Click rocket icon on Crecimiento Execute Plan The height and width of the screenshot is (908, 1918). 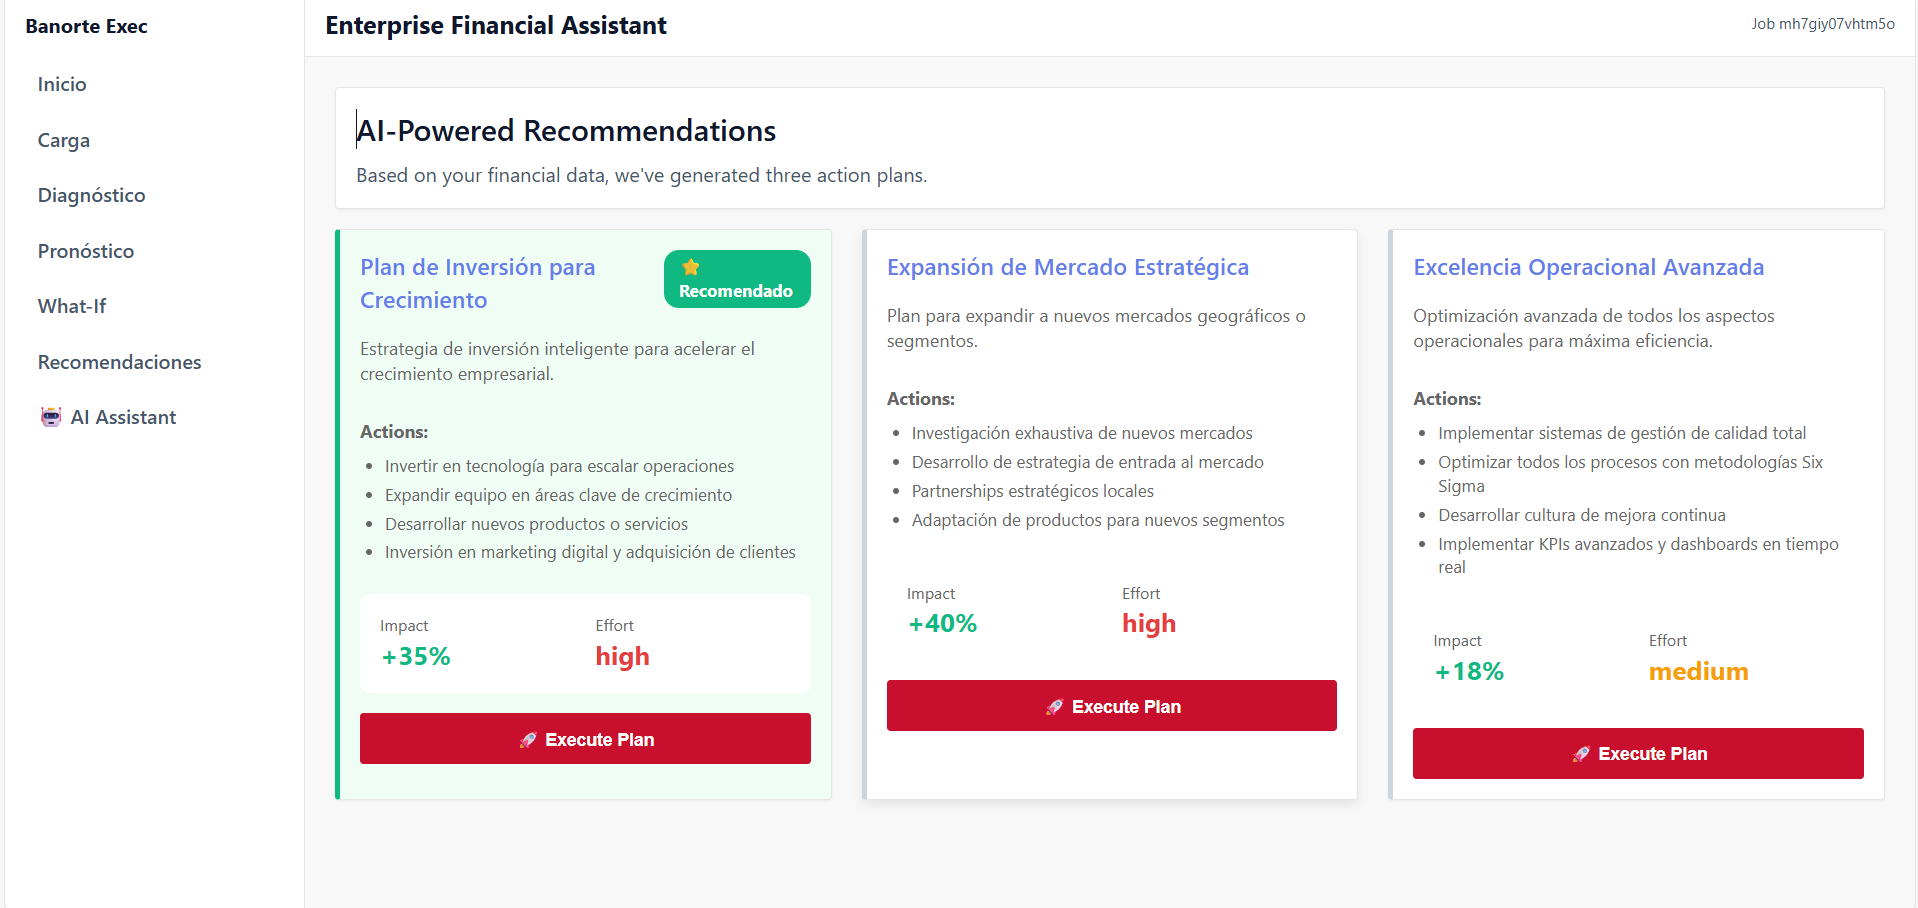coord(528,740)
